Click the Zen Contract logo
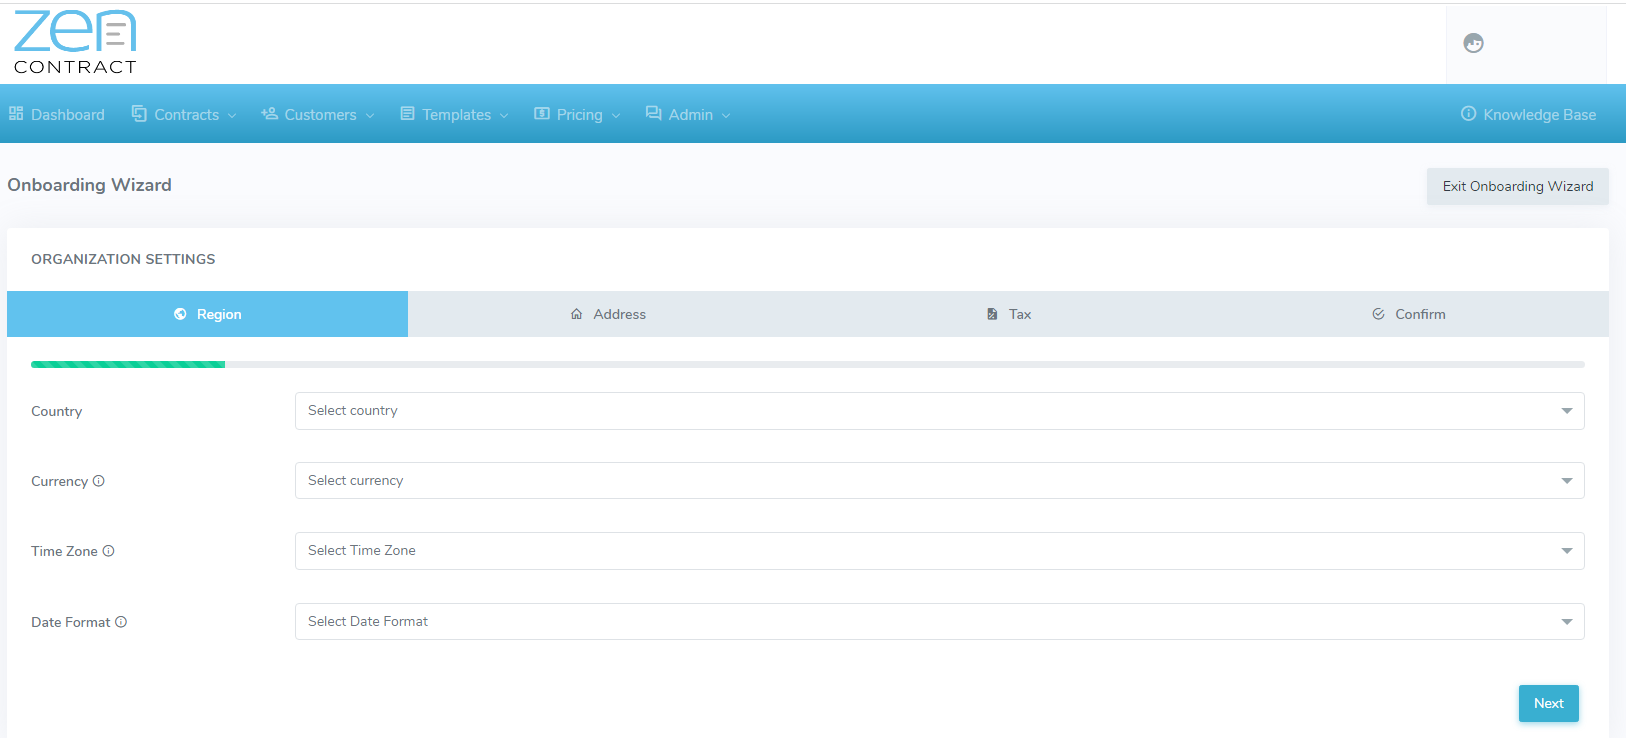The image size is (1626, 738). tap(75, 43)
